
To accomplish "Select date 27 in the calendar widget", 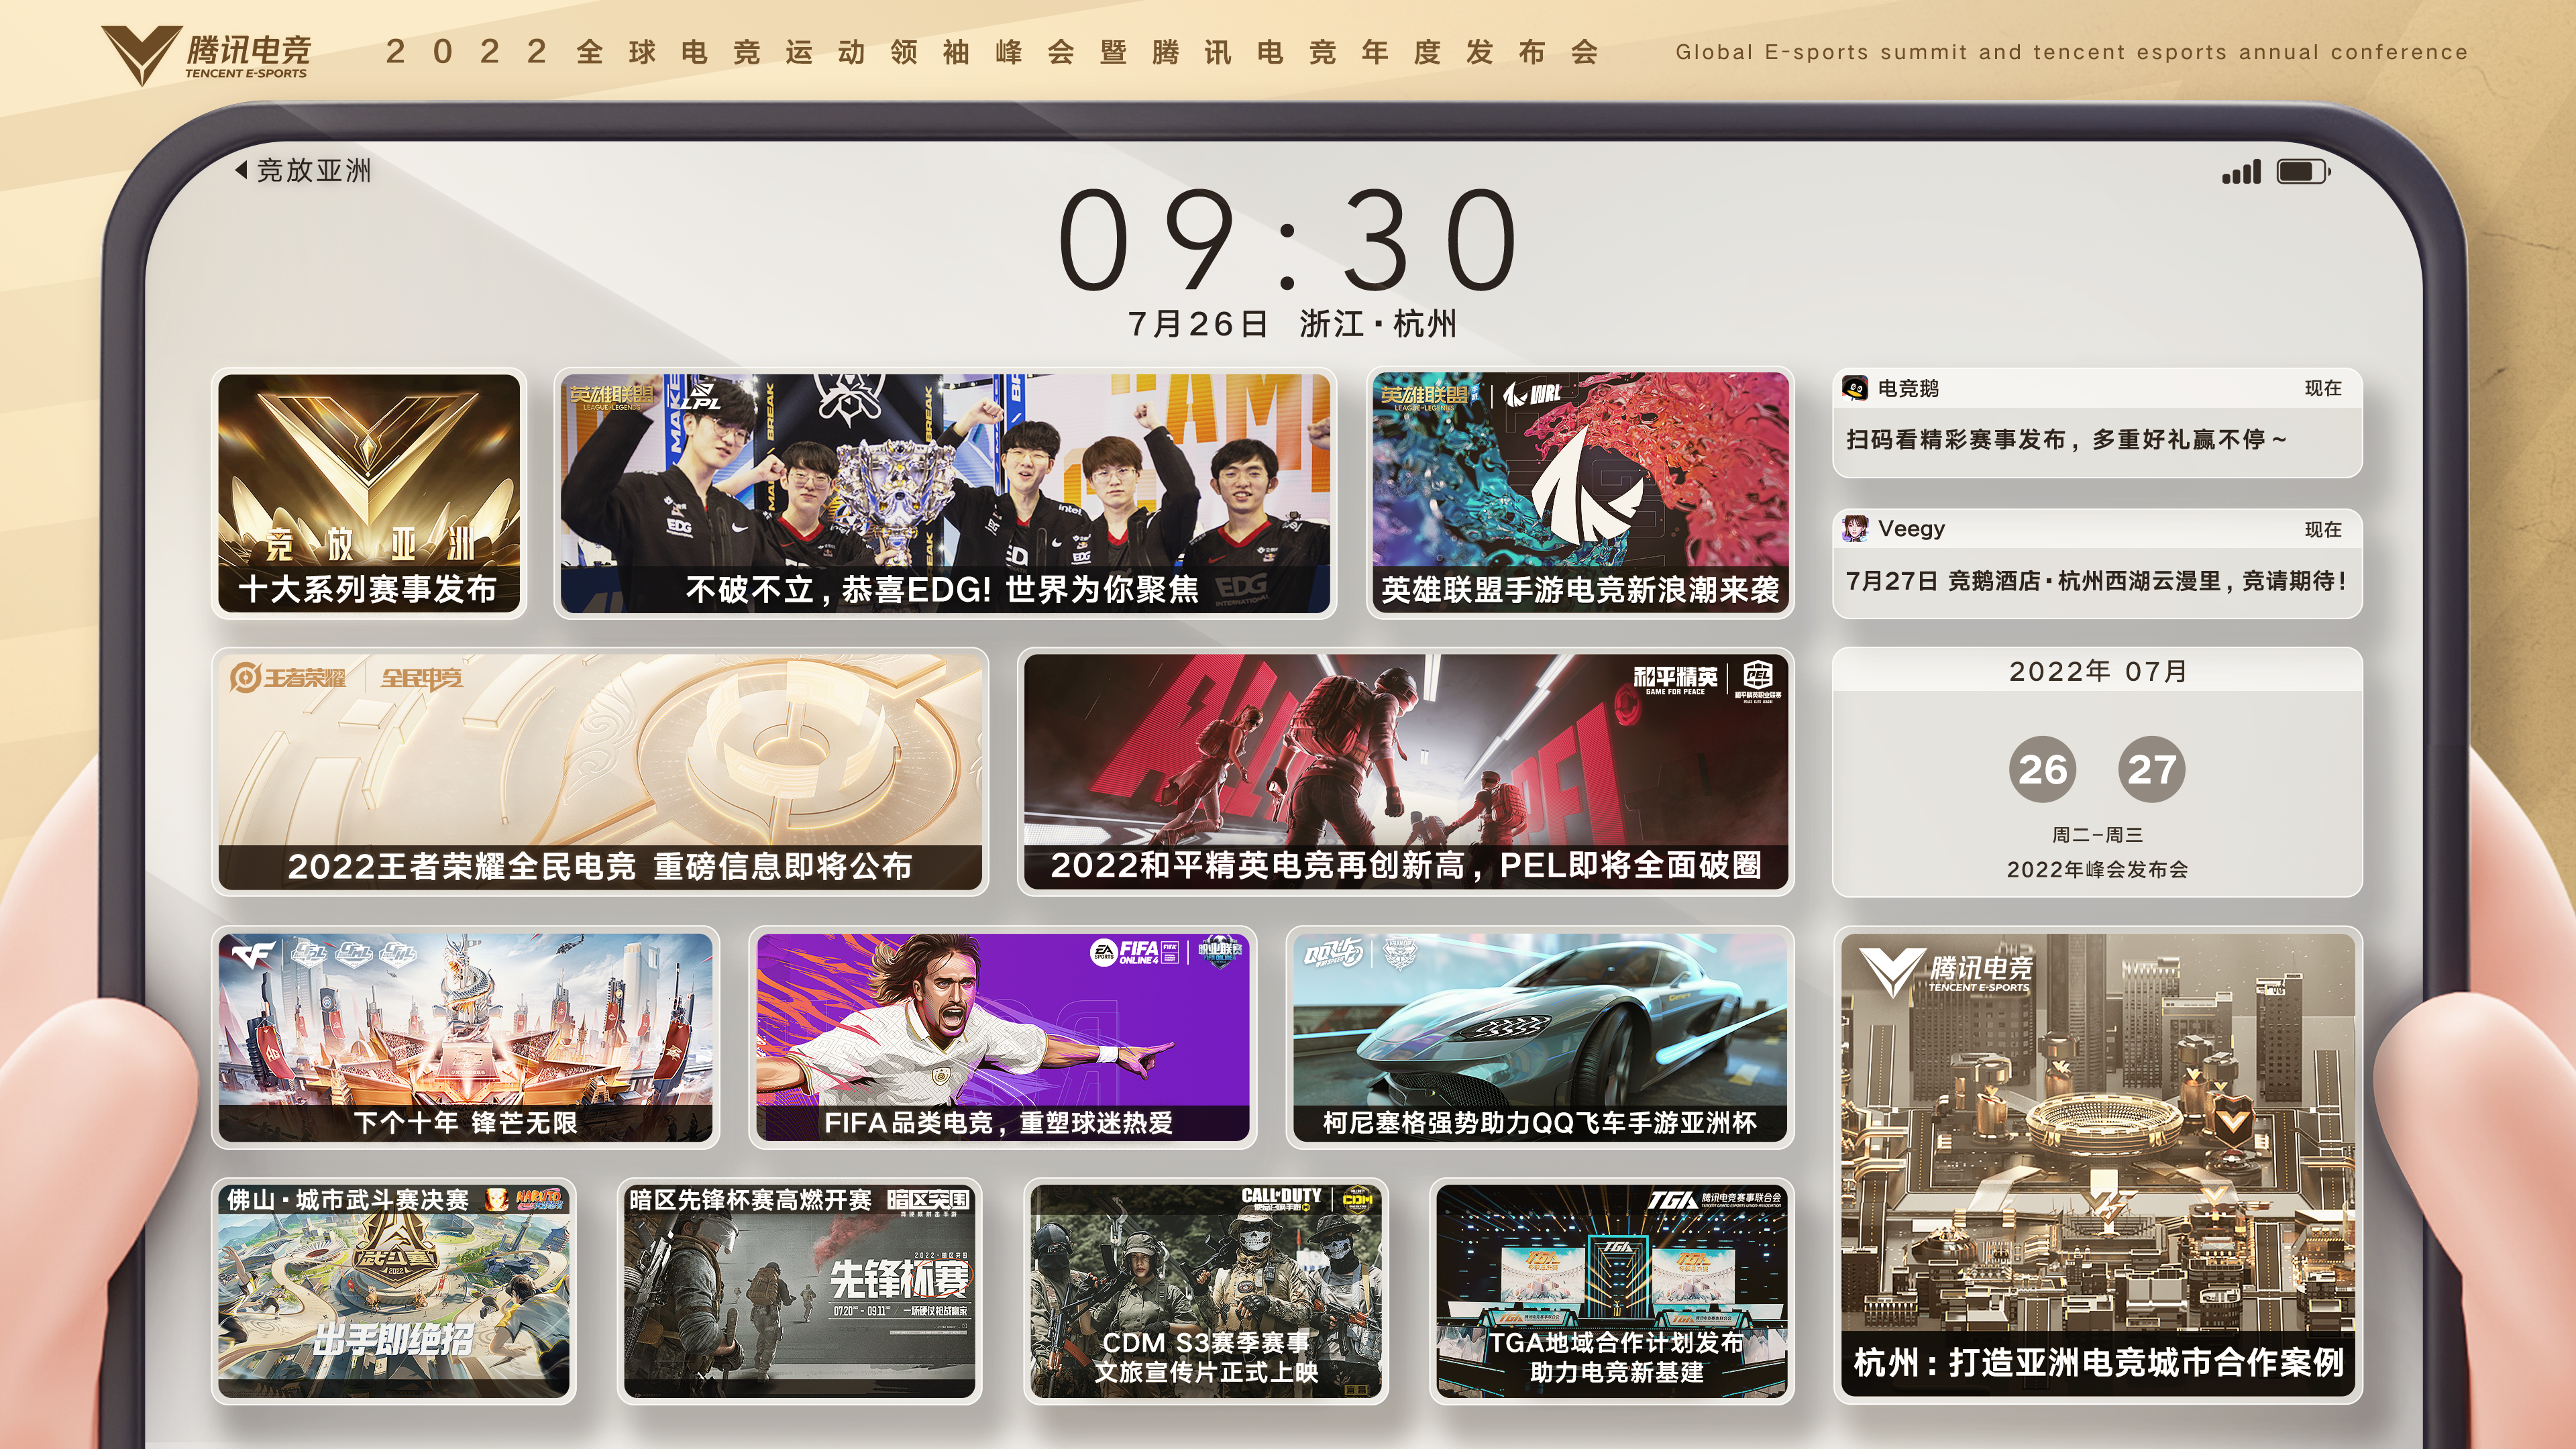I will [2151, 769].
